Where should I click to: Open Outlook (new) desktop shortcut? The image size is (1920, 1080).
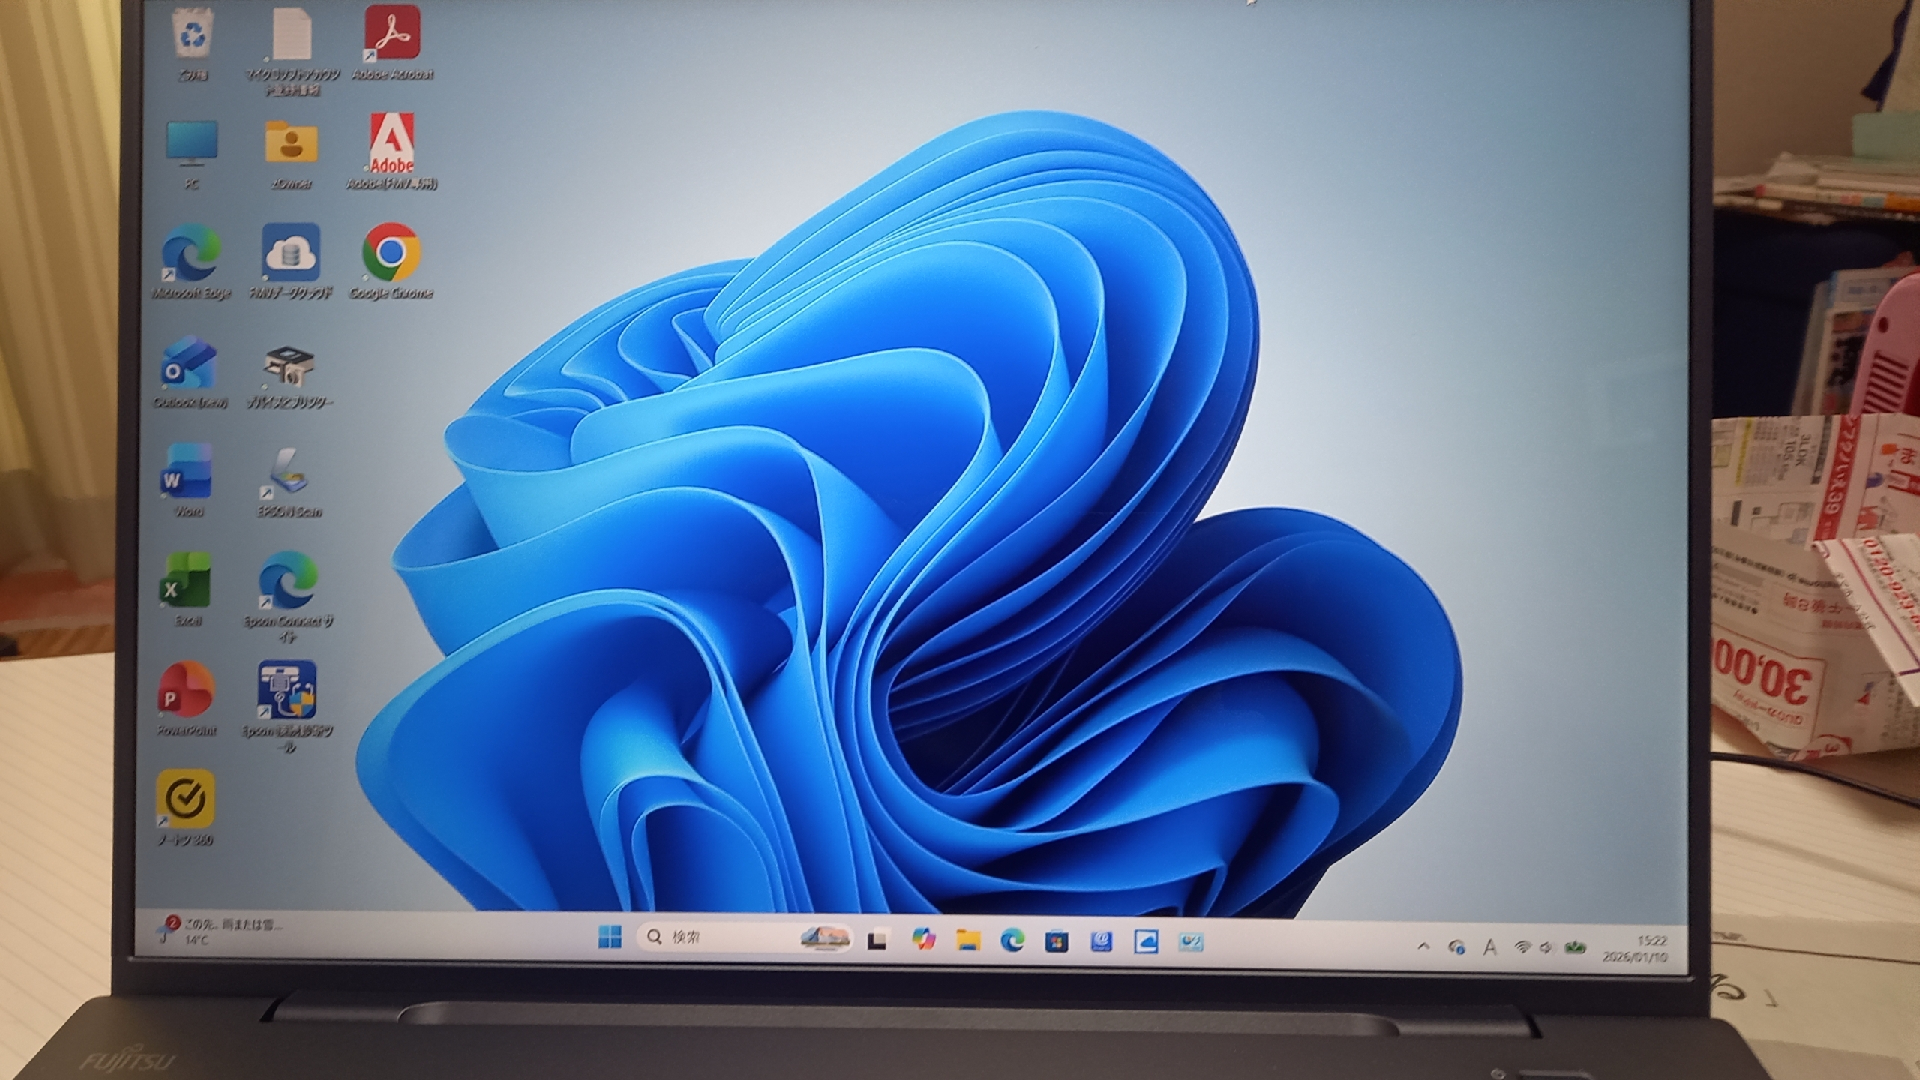[x=190, y=372]
